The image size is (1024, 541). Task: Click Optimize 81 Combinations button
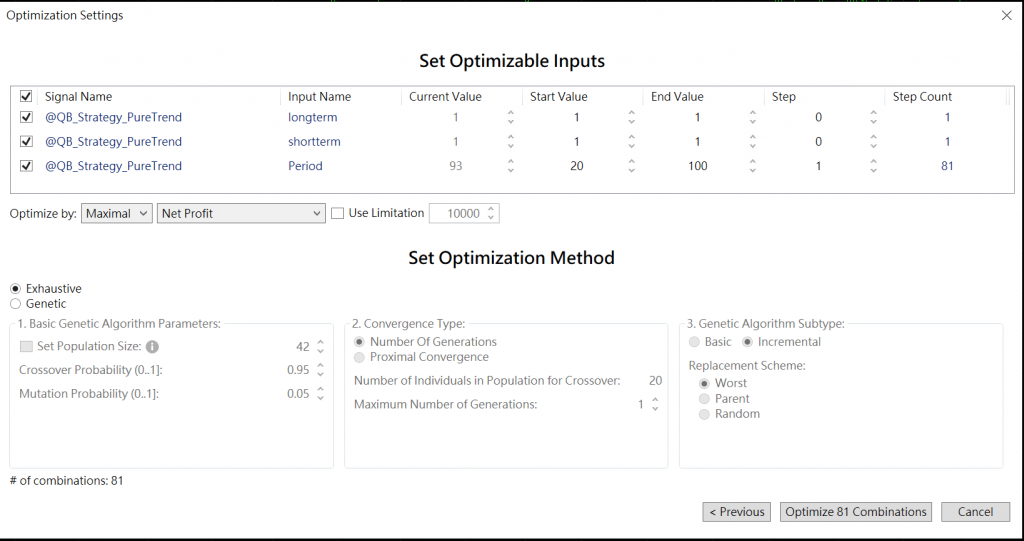pyautogui.click(x=855, y=512)
